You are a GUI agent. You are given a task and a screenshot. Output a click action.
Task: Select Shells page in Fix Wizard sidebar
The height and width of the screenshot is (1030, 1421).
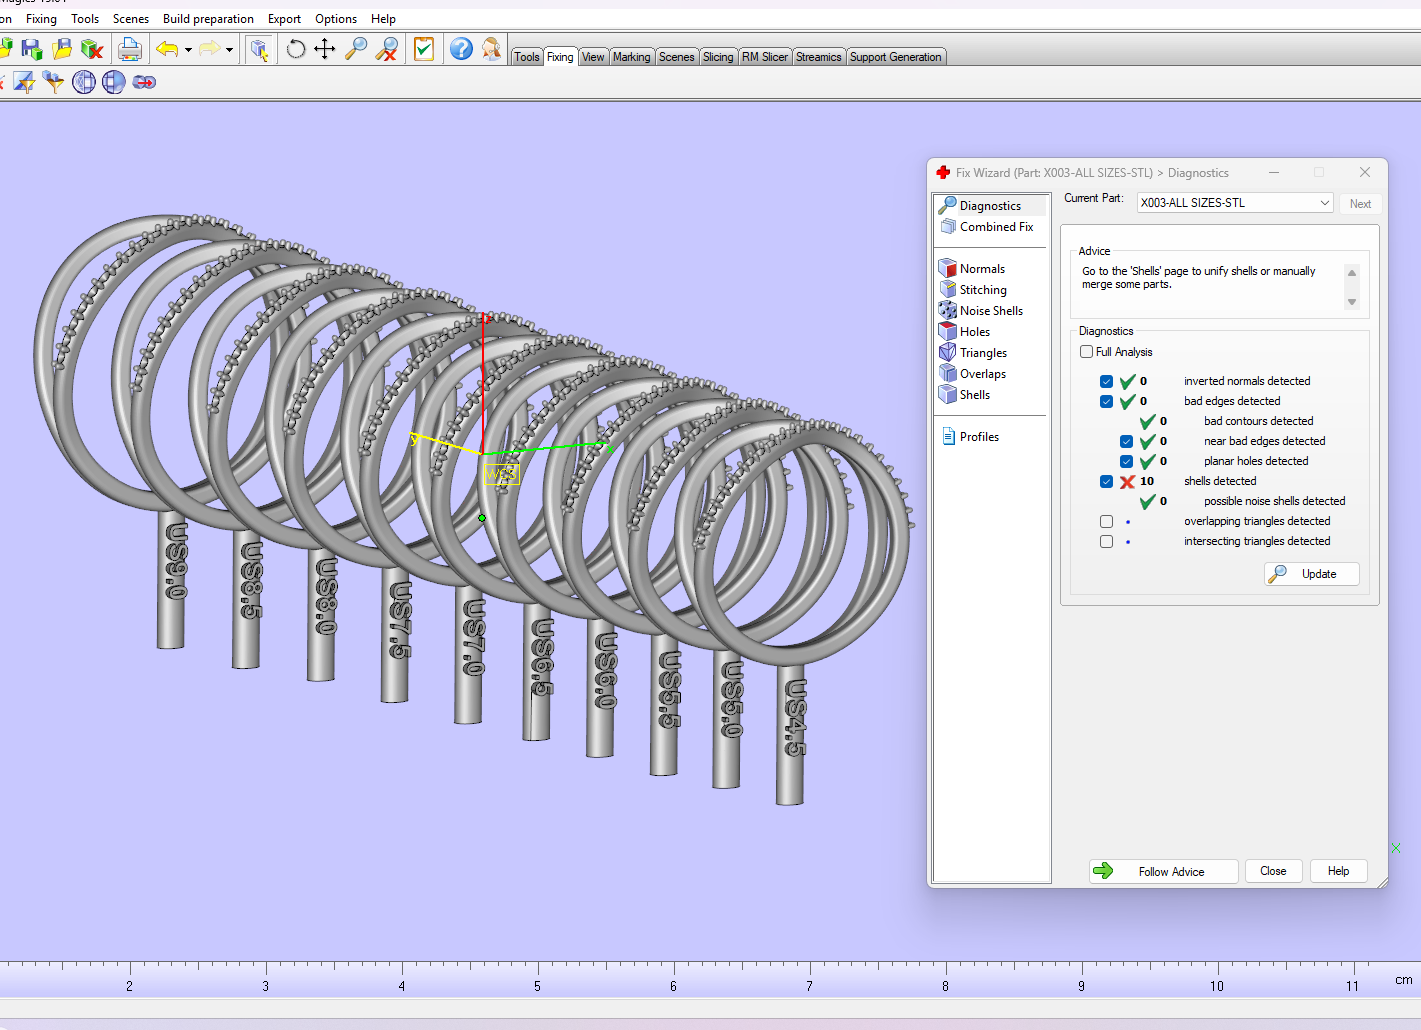[x=974, y=395]
